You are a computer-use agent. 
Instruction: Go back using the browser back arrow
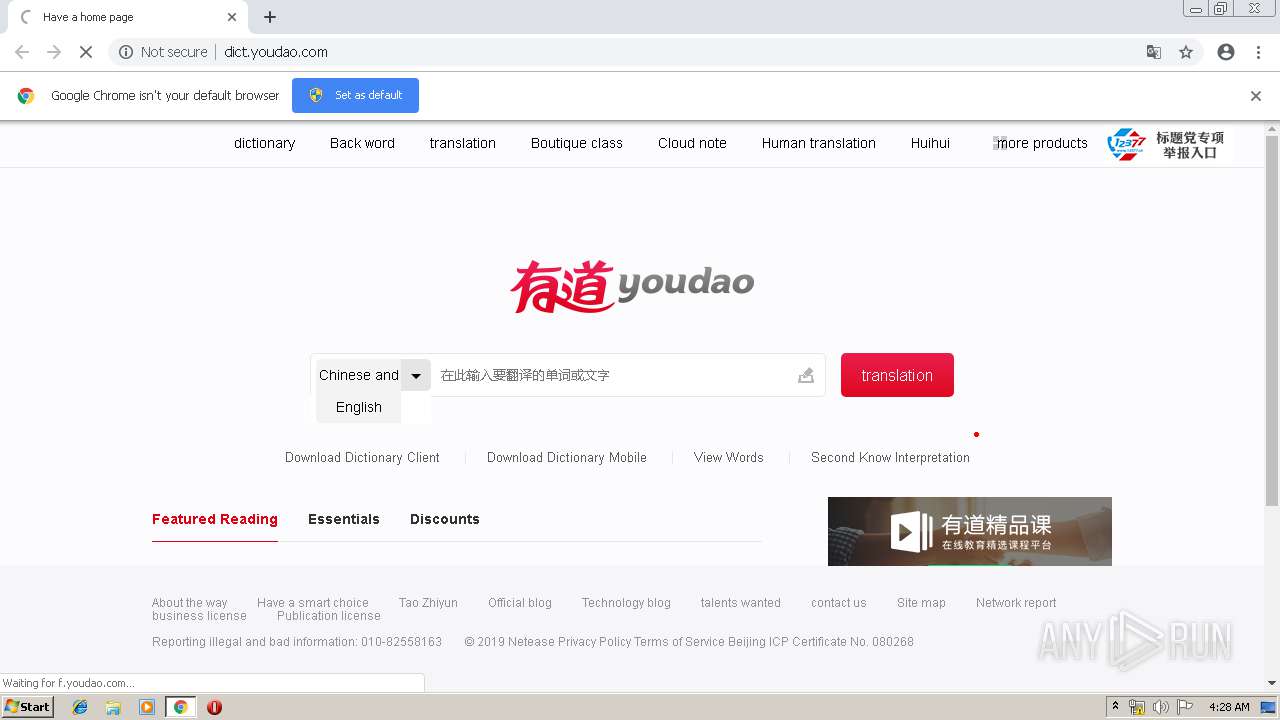click(22, 52)
